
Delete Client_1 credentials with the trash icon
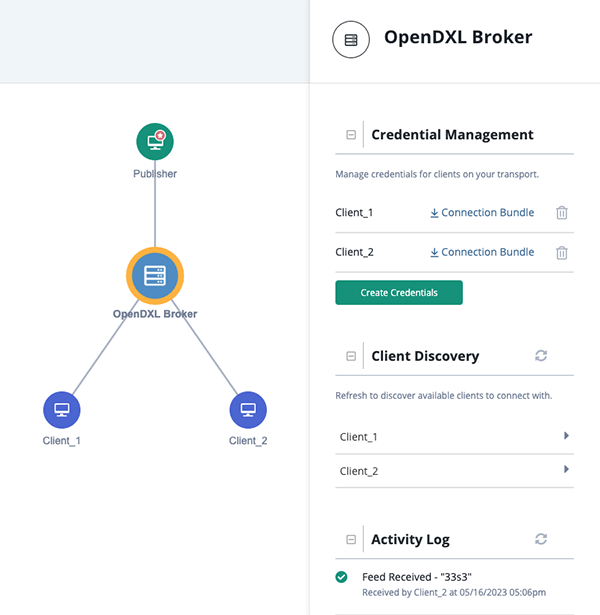[562, 213]
